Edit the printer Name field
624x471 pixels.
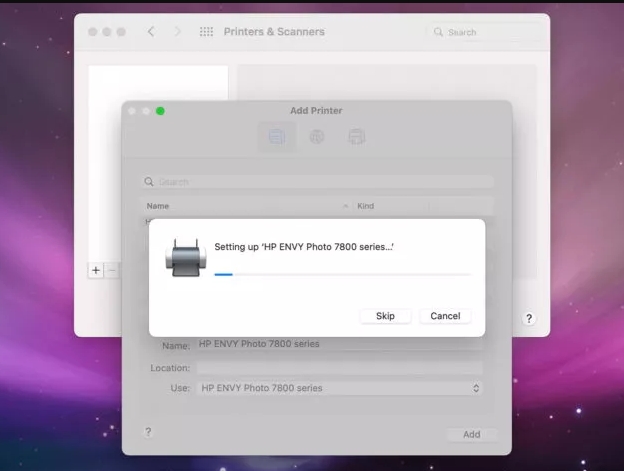click(x=339, y=344)
